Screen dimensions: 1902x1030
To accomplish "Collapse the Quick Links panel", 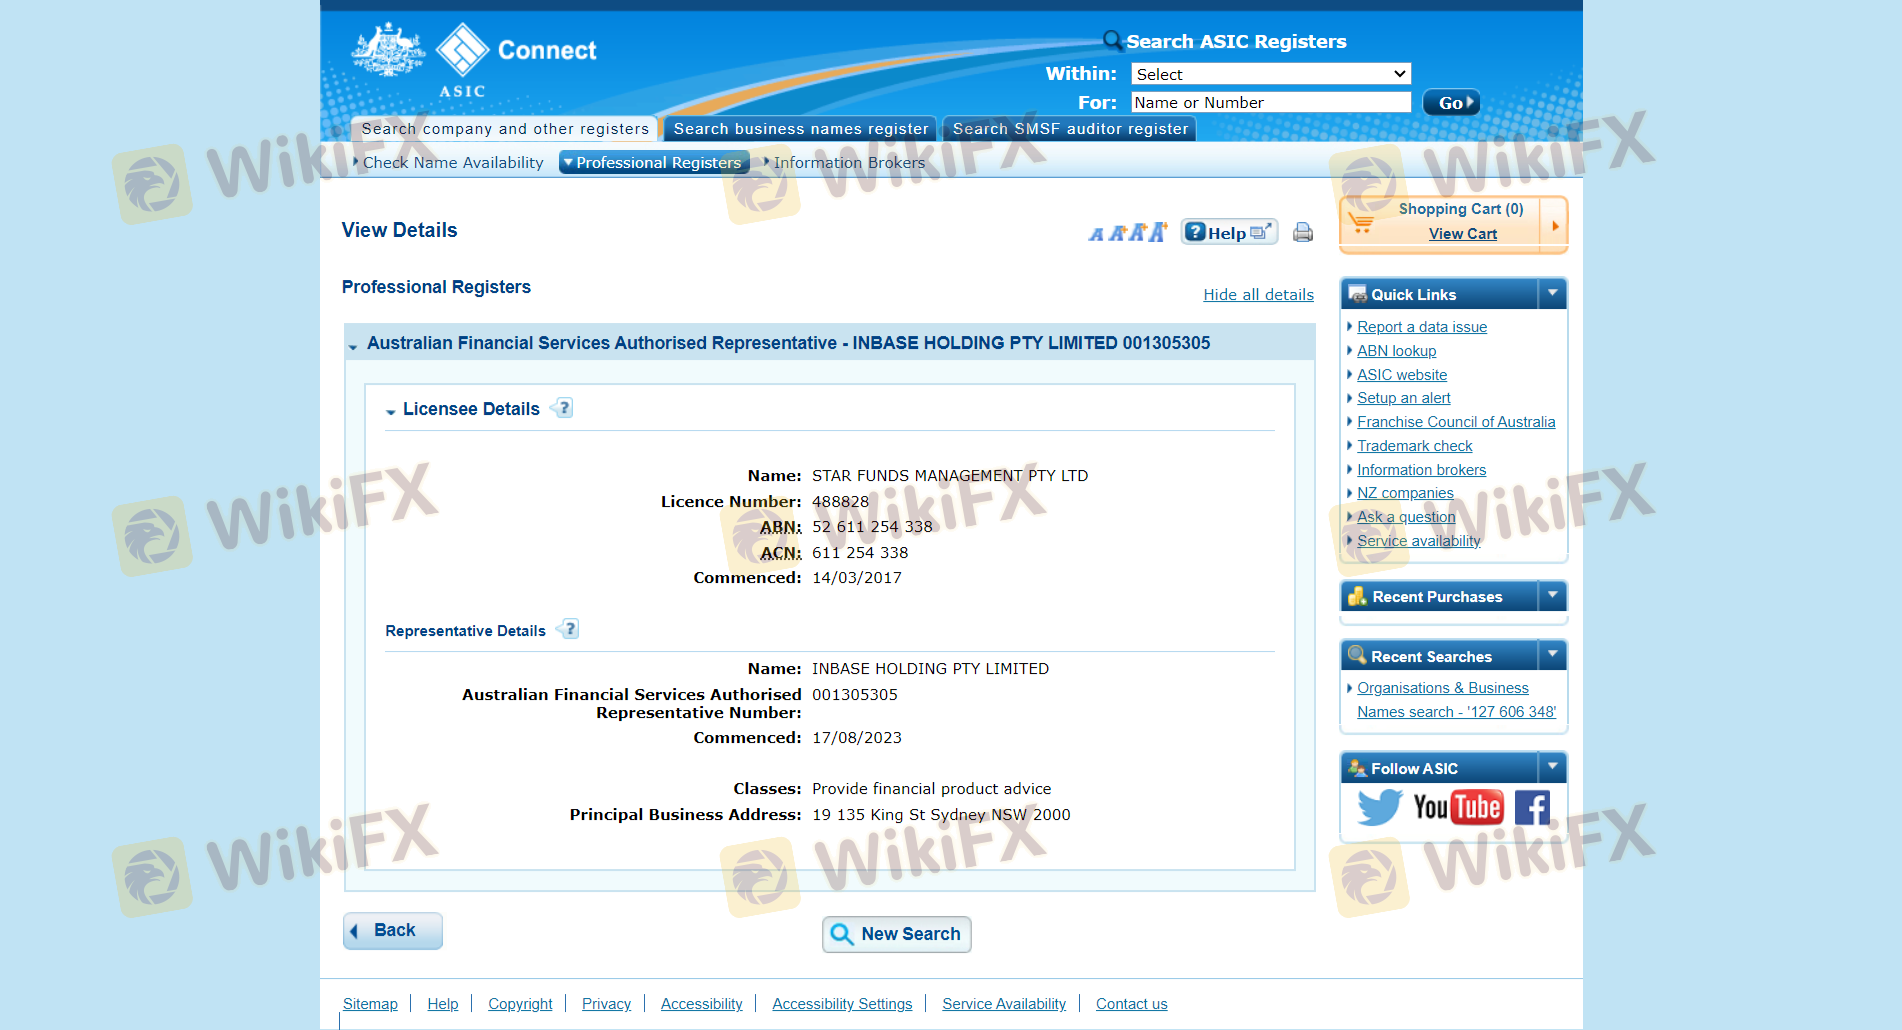I will coord(1552,294).
